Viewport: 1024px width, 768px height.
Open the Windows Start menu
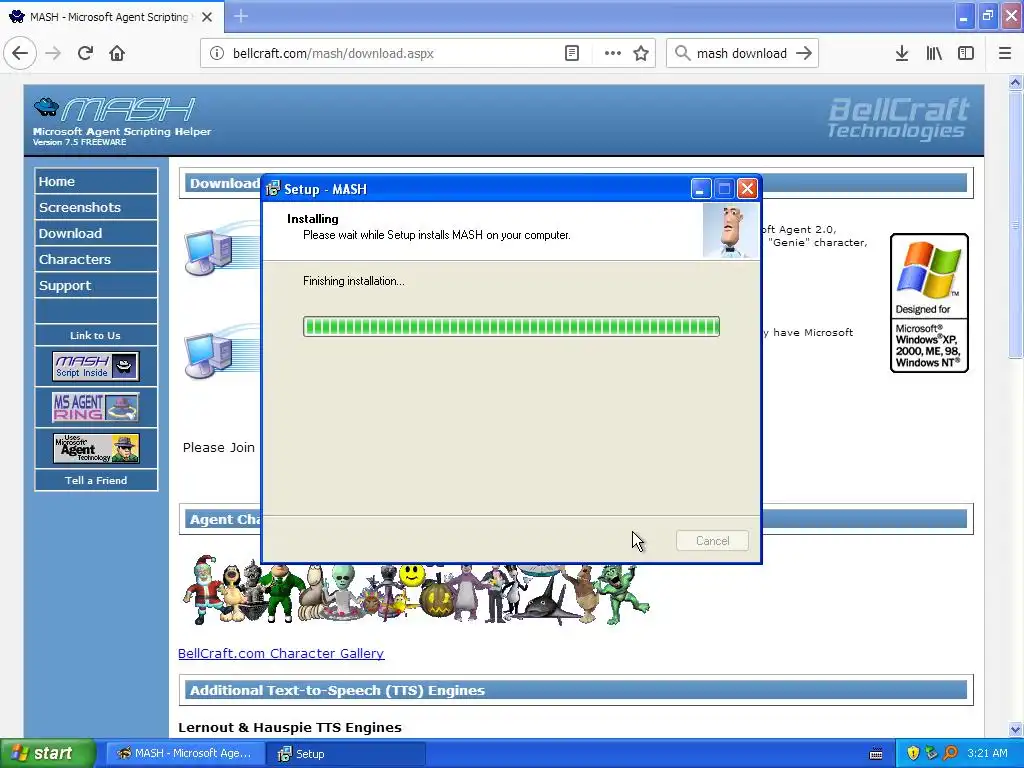48,754
